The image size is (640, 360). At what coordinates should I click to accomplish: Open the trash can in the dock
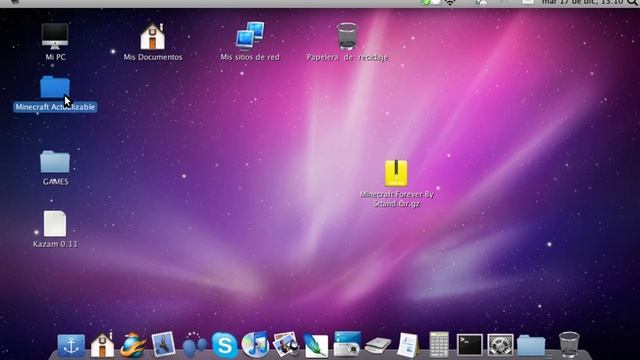[569, 345]
